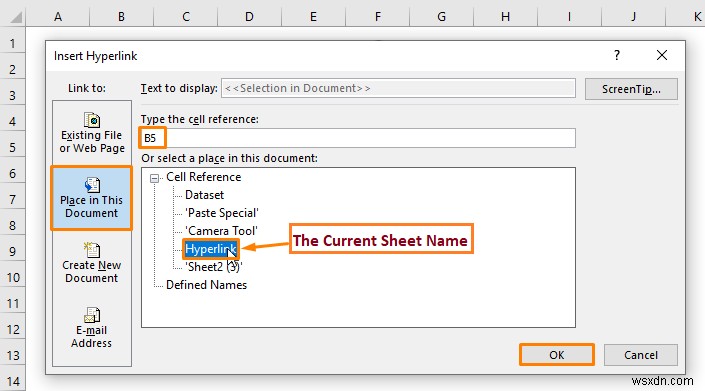
Task: Select row 4 header
Action: pyautogui.click(x=13, y=122)
